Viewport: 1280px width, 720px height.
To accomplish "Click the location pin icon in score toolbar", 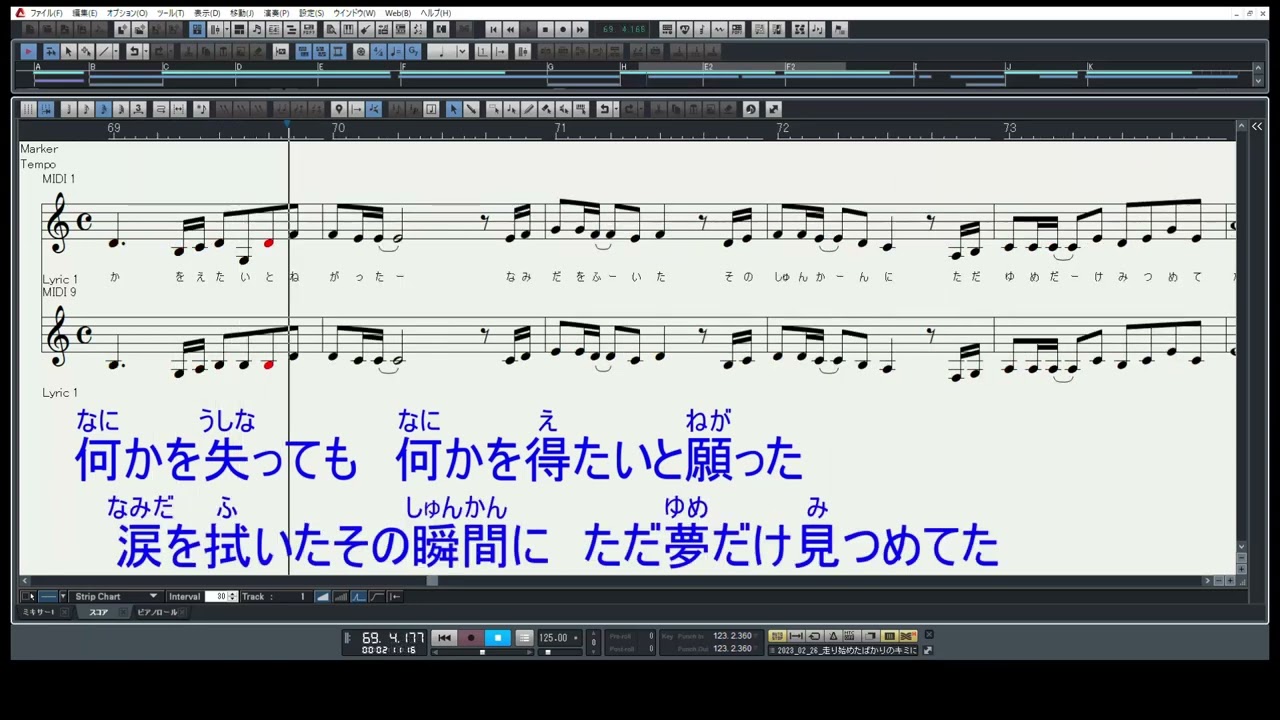I will coord(339,109).
